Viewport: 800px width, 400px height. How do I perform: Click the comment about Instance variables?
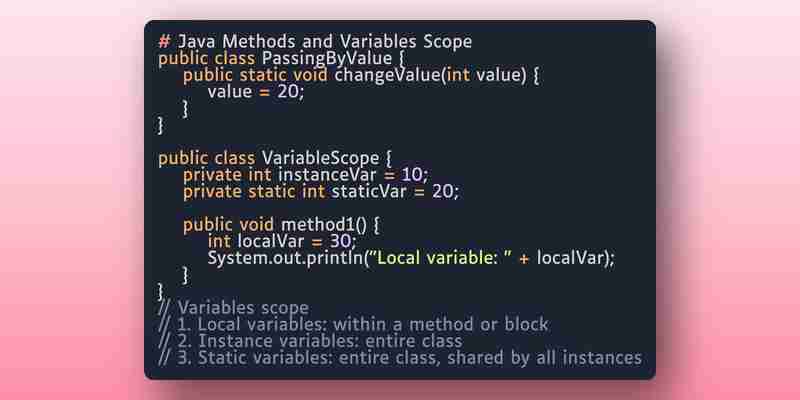[x=310, y=341]
